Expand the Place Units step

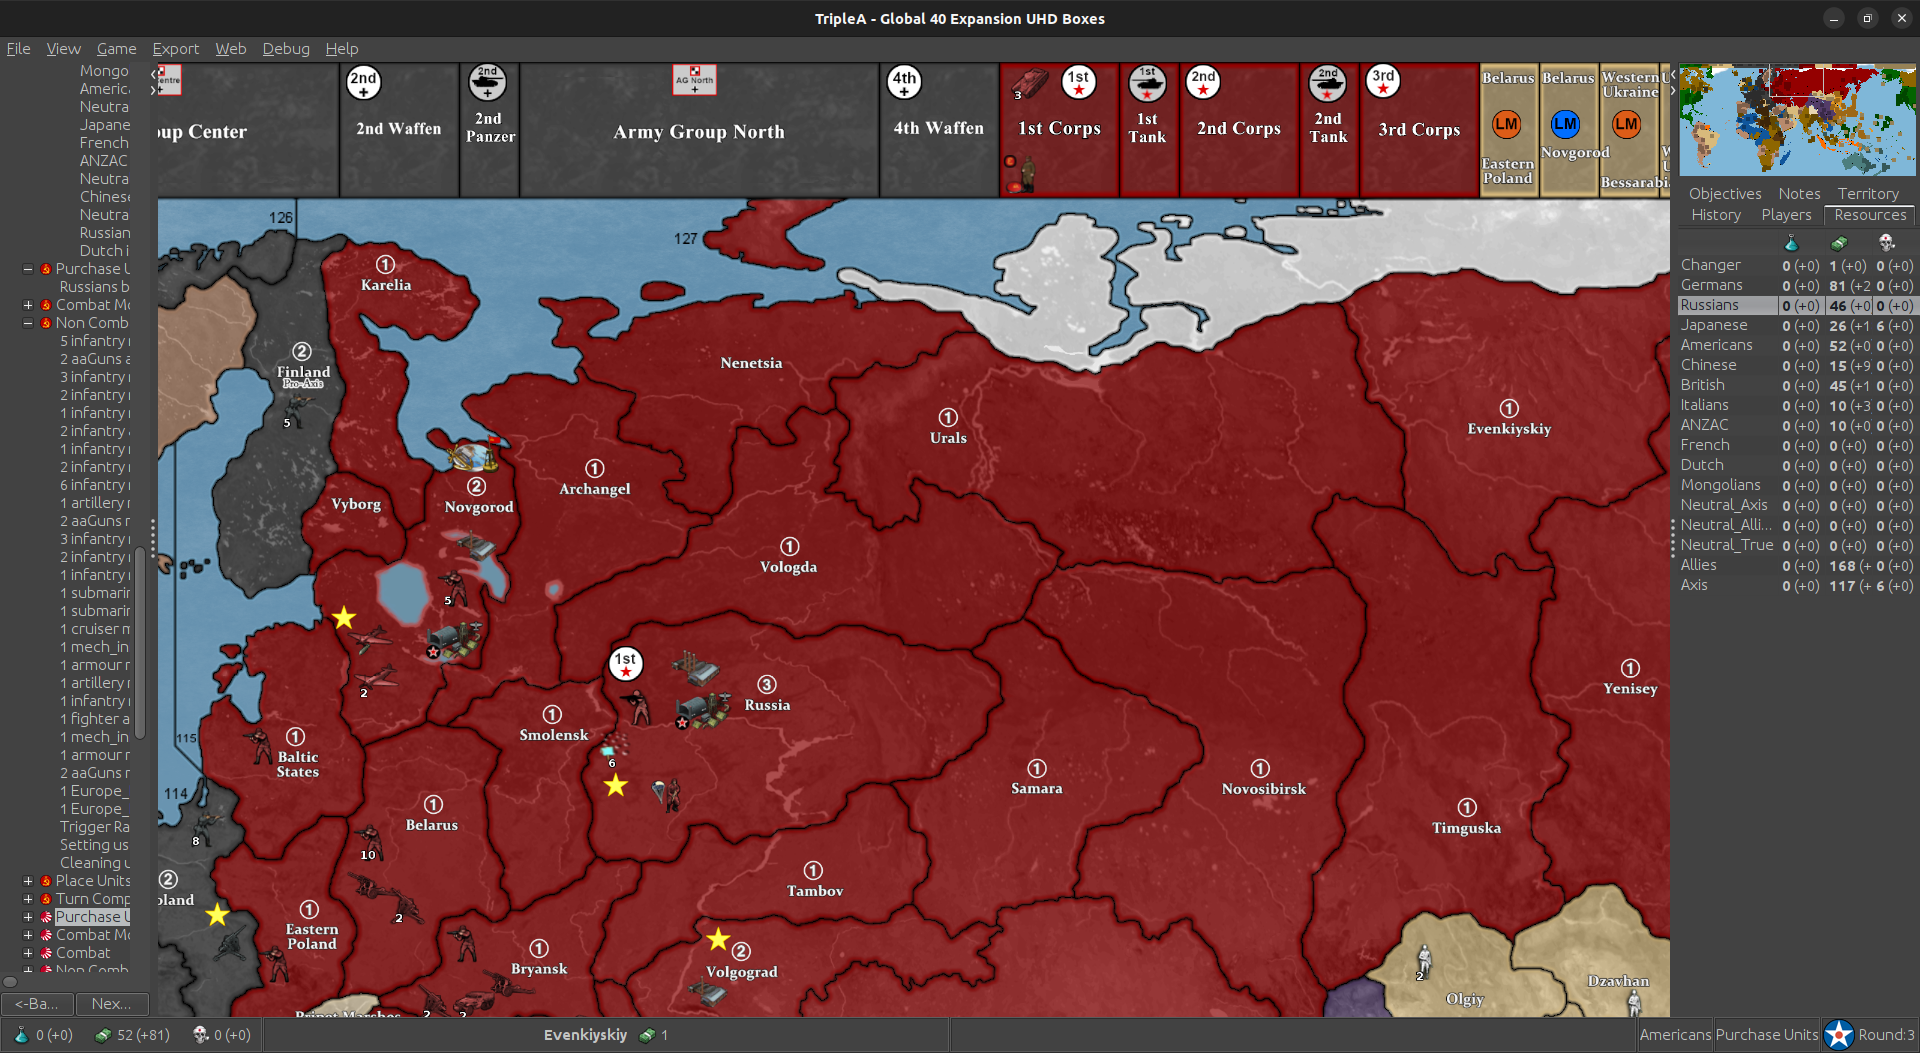click(x=28, y=881)
